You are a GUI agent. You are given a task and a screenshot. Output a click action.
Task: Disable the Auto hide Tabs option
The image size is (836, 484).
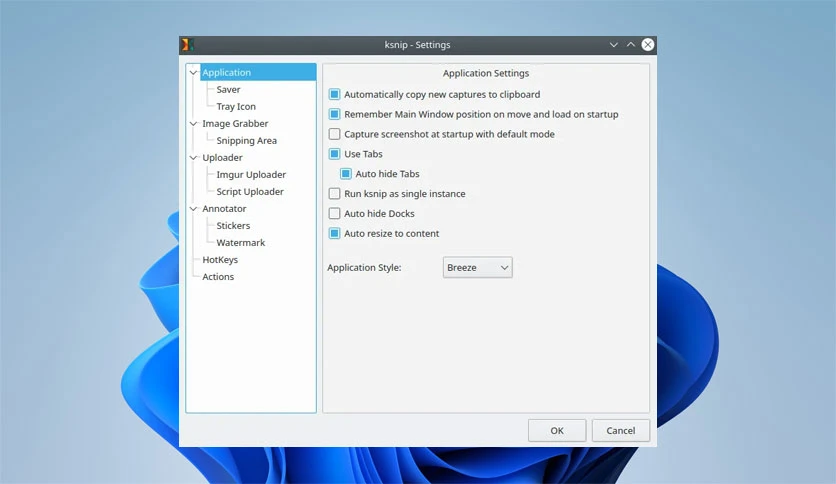tap(345, 174)
